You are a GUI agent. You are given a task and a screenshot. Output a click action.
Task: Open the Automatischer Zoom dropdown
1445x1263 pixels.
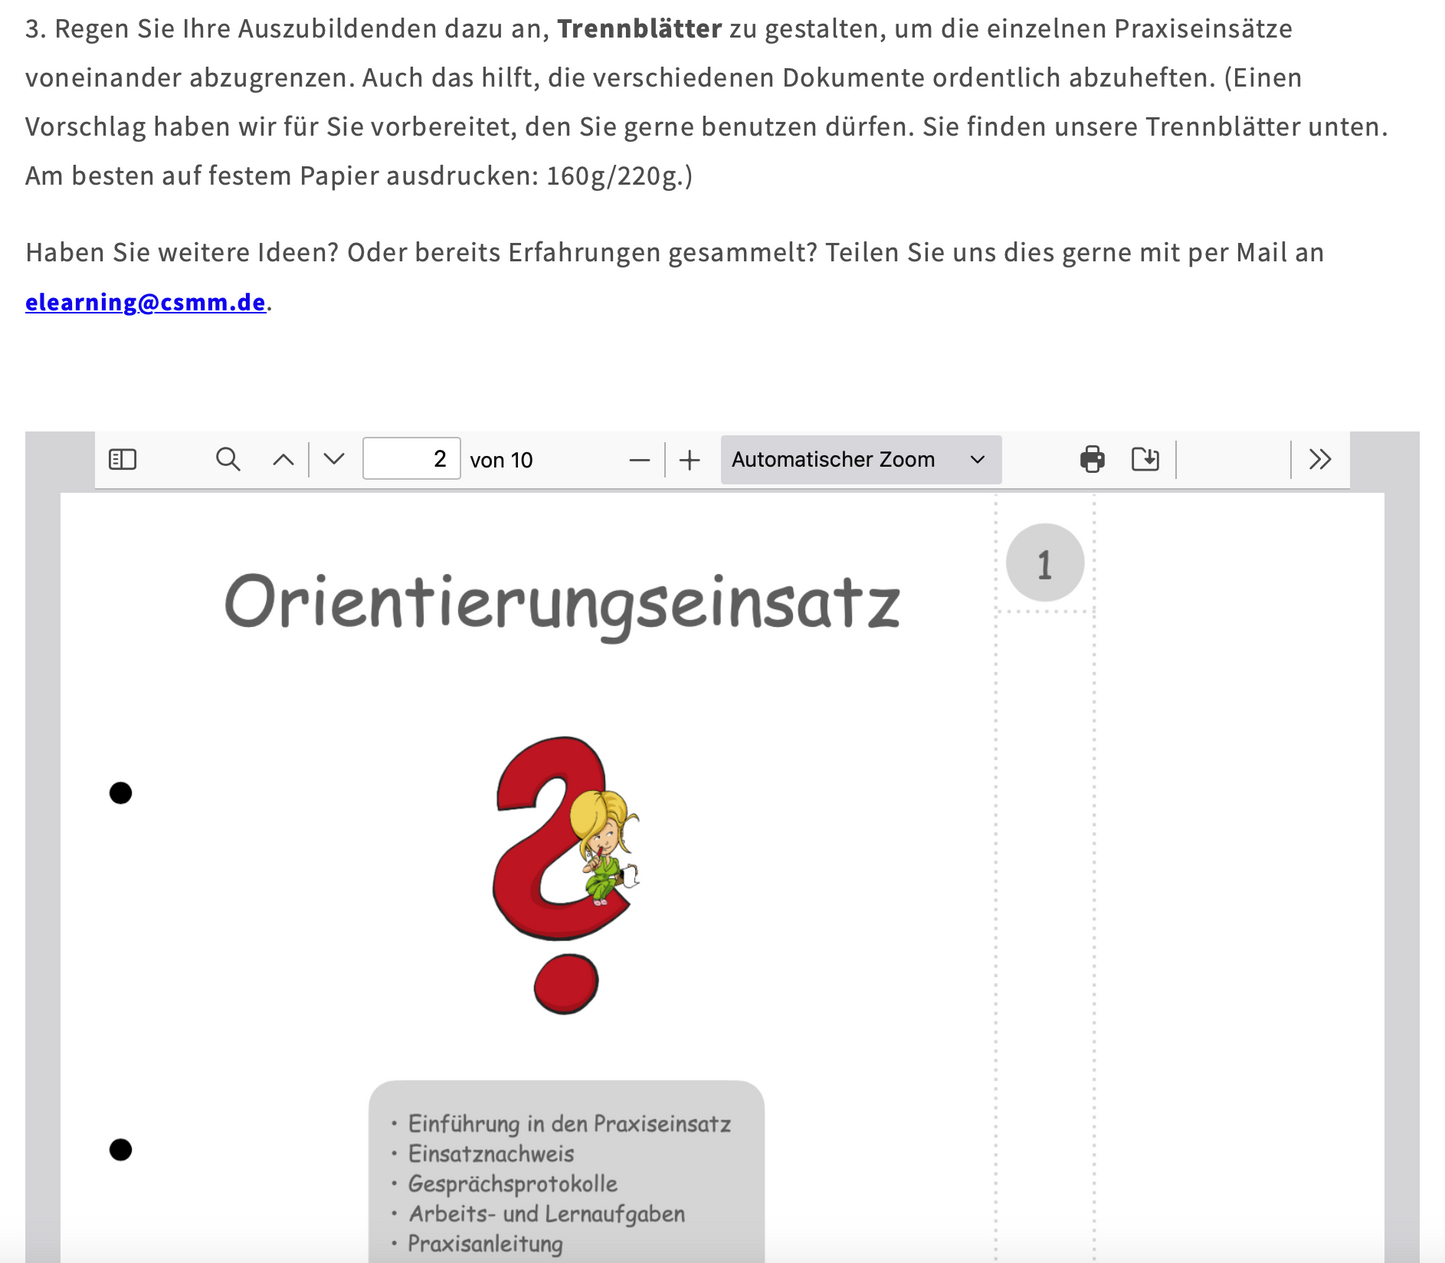click(x=860, y=460)
